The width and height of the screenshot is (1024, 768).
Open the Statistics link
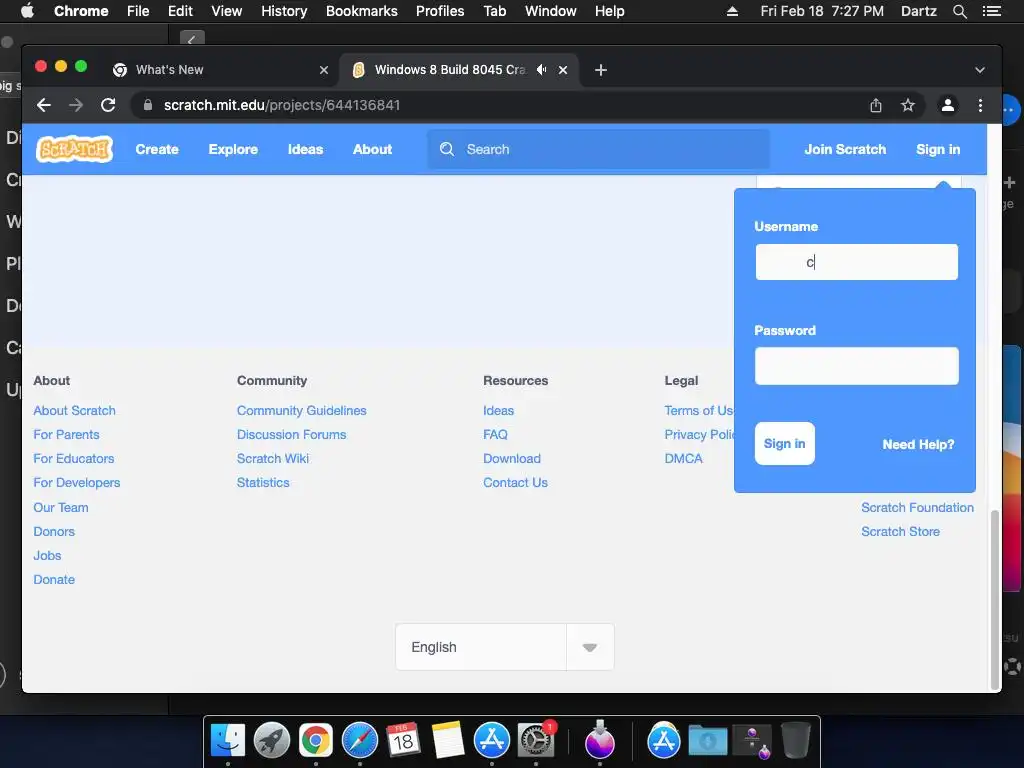pos(263,483)
